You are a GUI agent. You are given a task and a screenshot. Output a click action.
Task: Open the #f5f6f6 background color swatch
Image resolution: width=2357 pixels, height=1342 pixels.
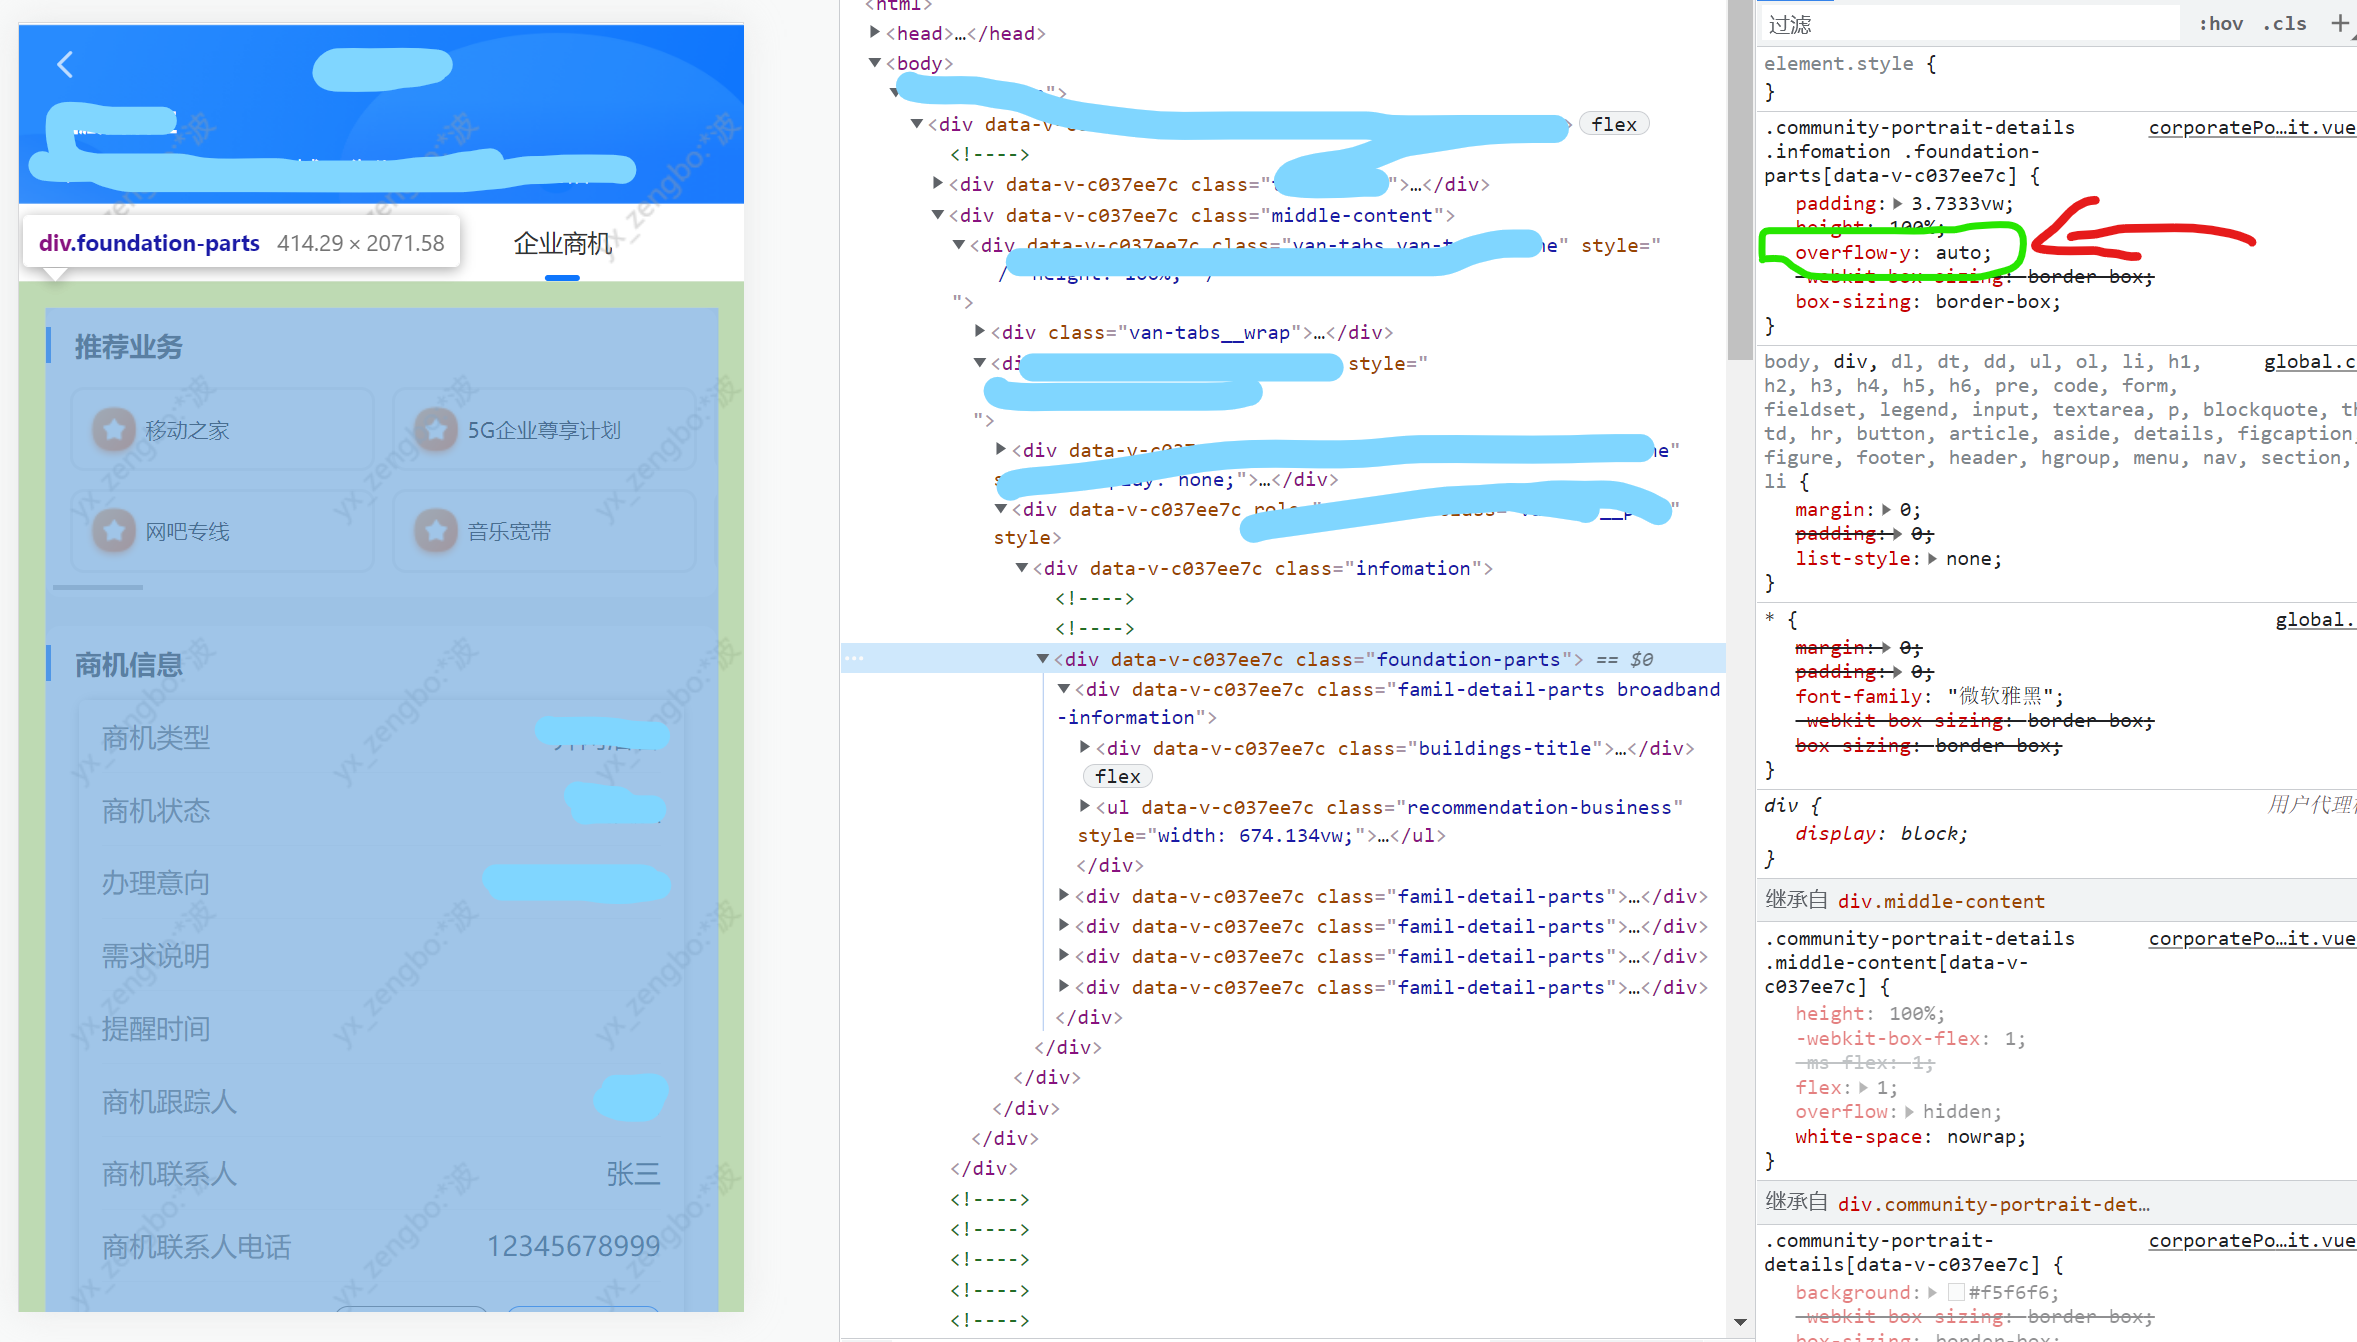(1957, 1292)
